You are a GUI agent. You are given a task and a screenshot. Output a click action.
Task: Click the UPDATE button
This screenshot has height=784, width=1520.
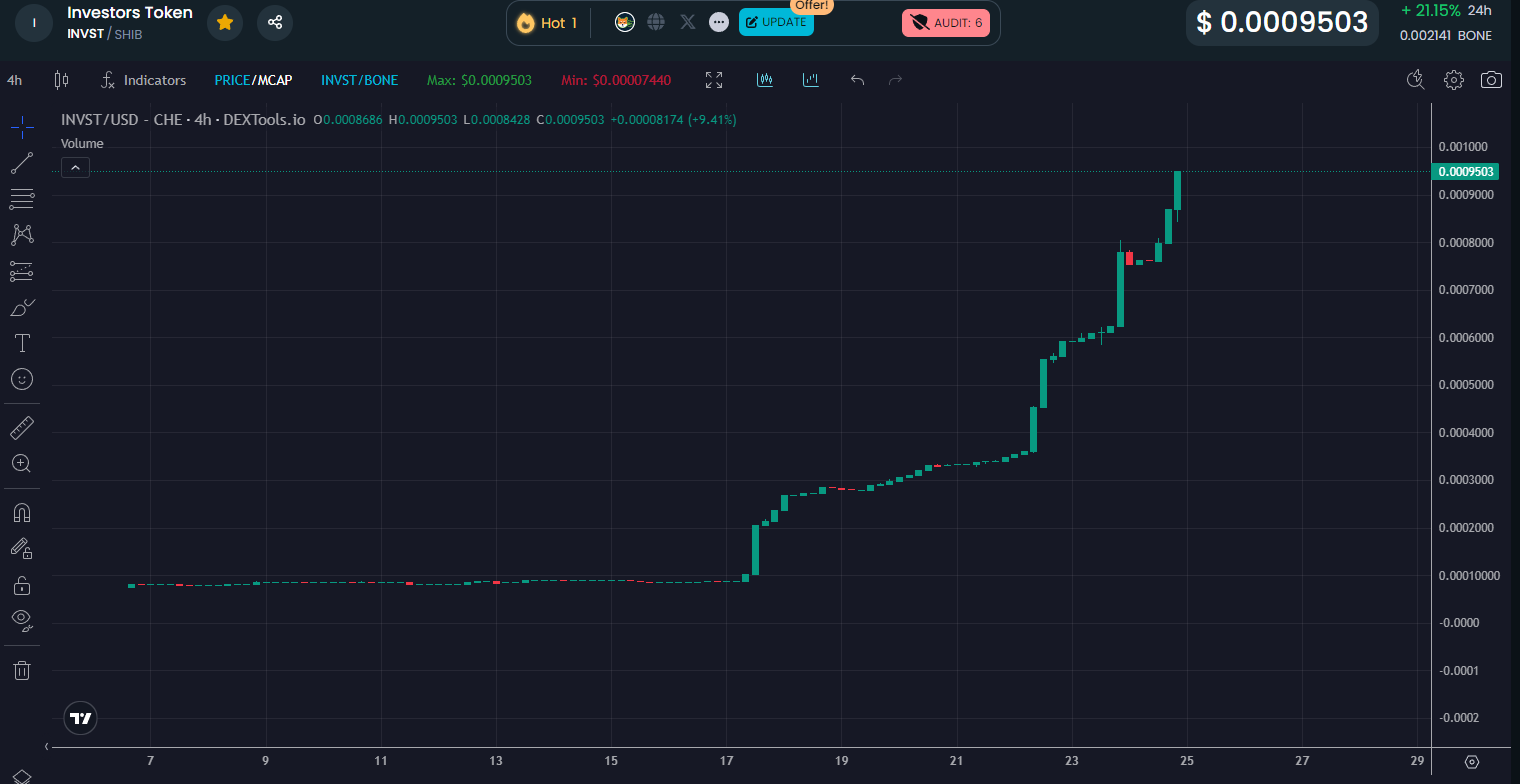(776, 22)
